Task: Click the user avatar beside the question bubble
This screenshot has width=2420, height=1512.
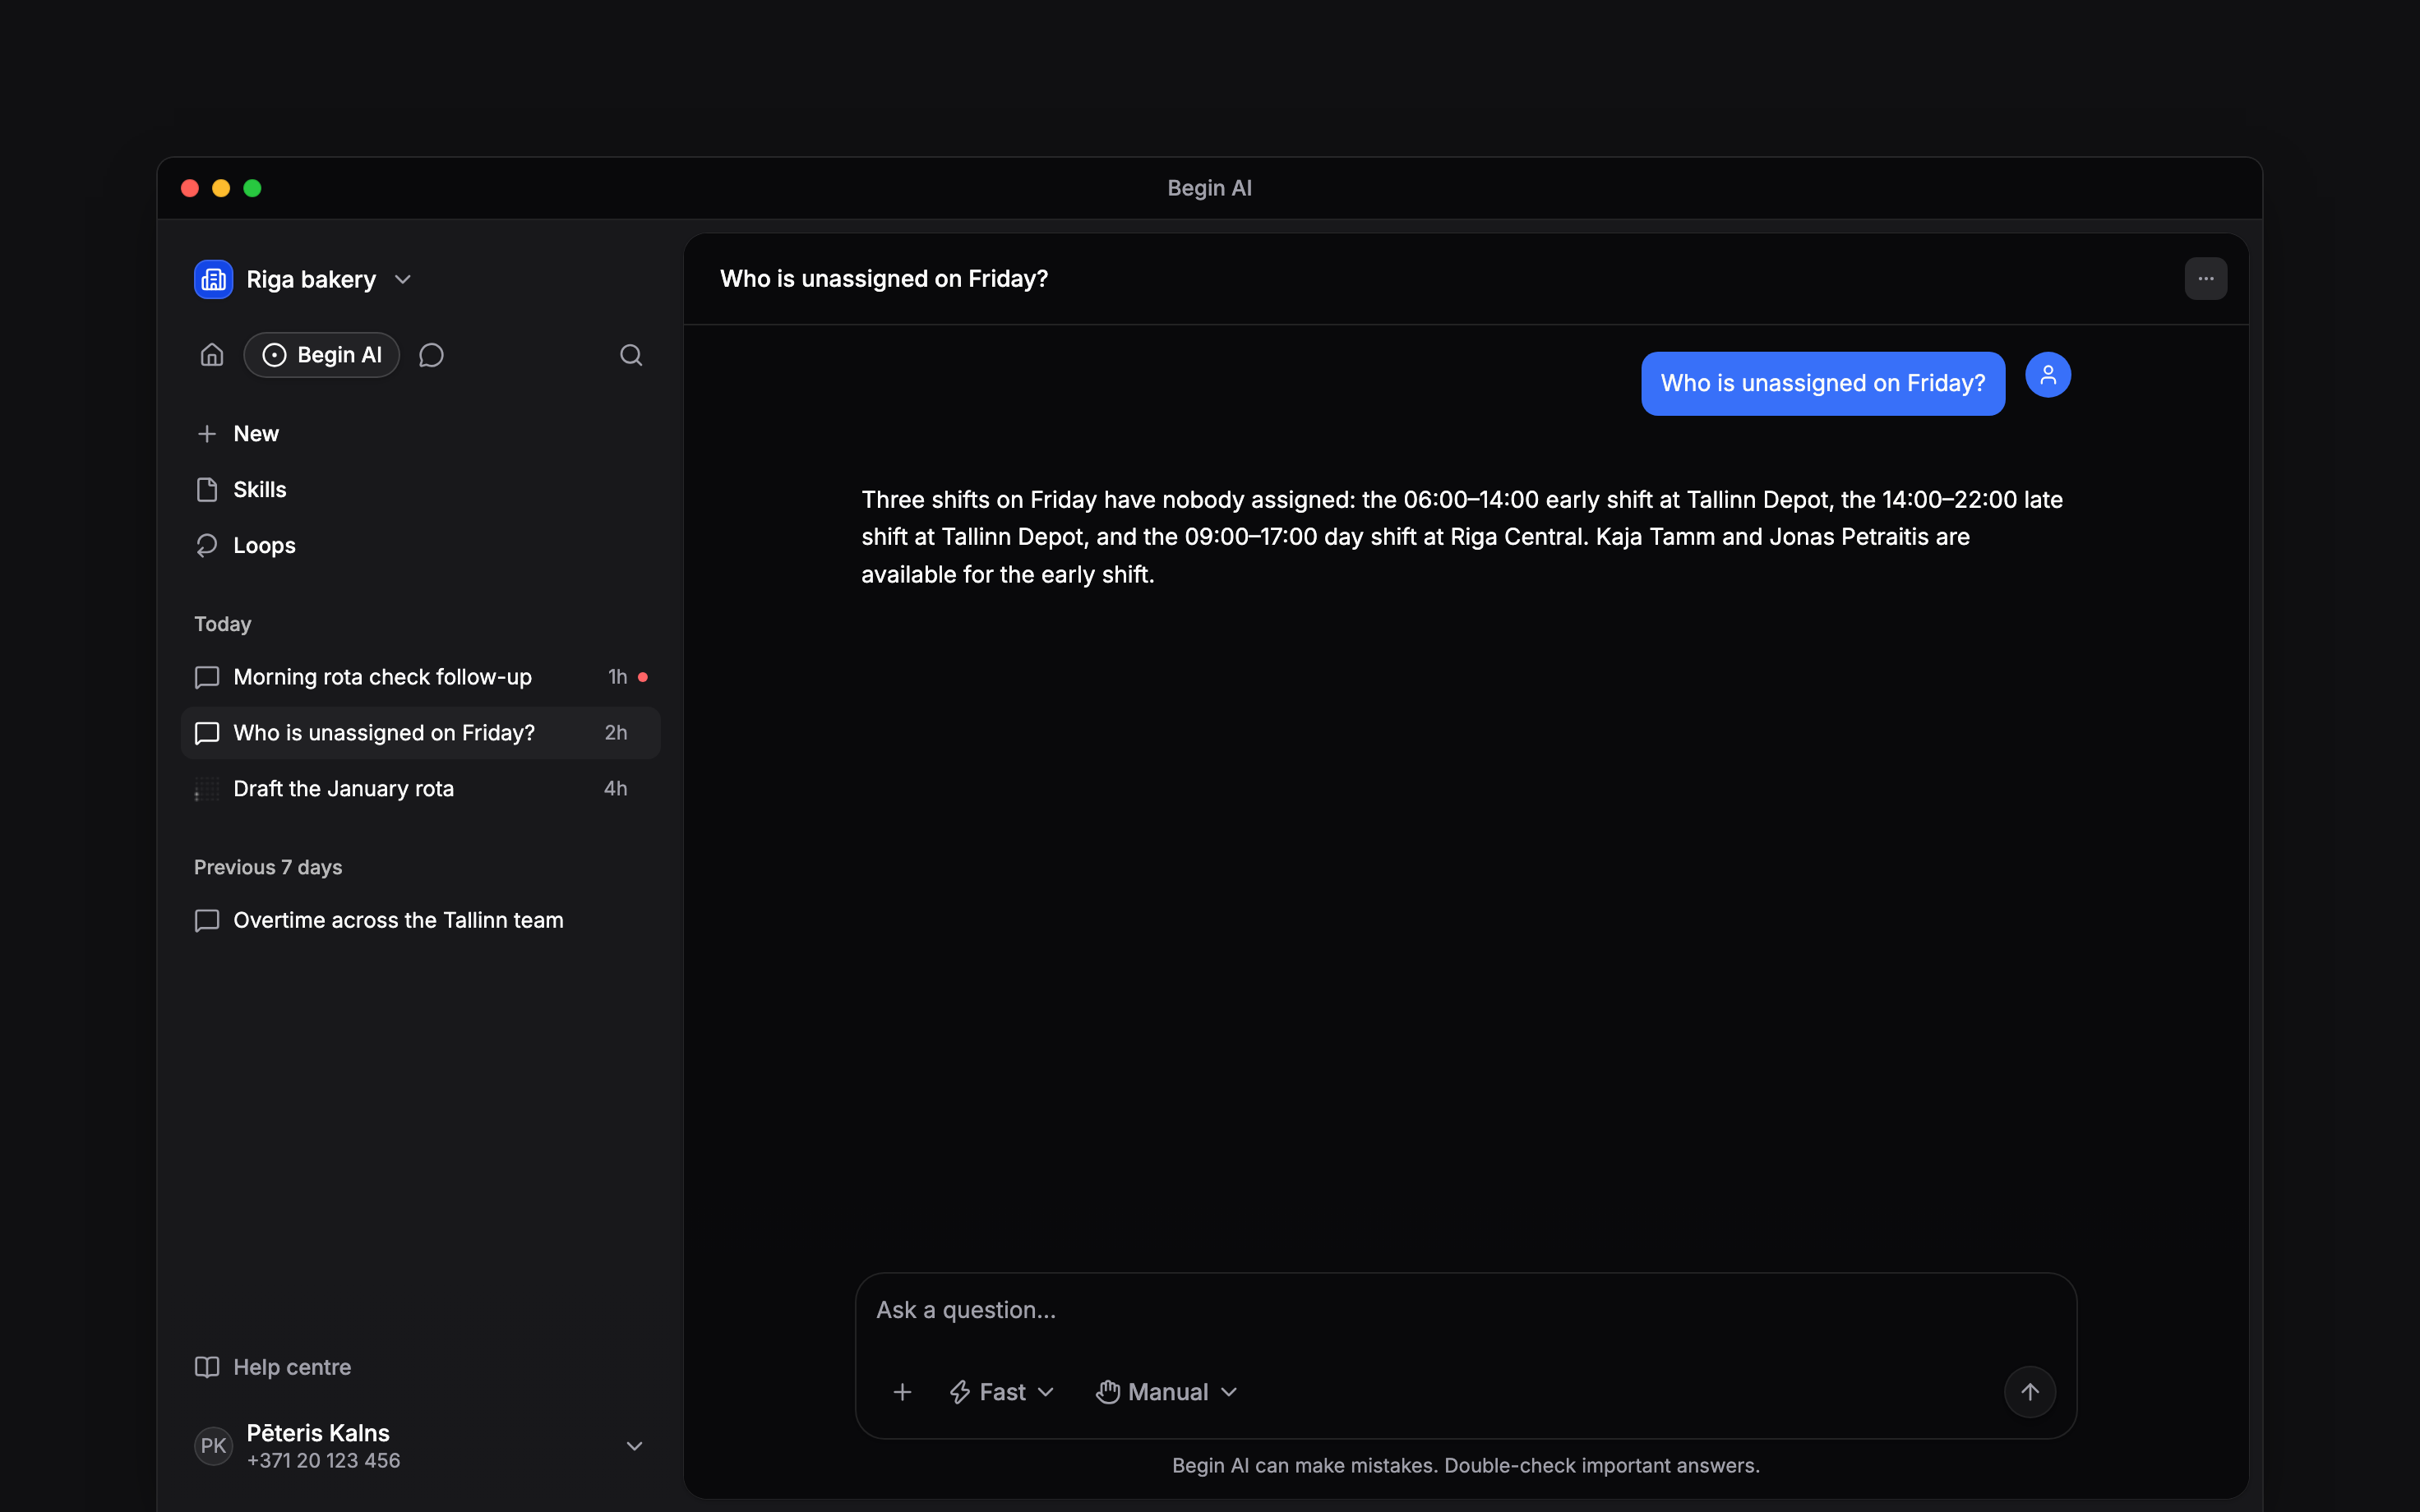Action: pyautogui.click(x=2047, y=375)
